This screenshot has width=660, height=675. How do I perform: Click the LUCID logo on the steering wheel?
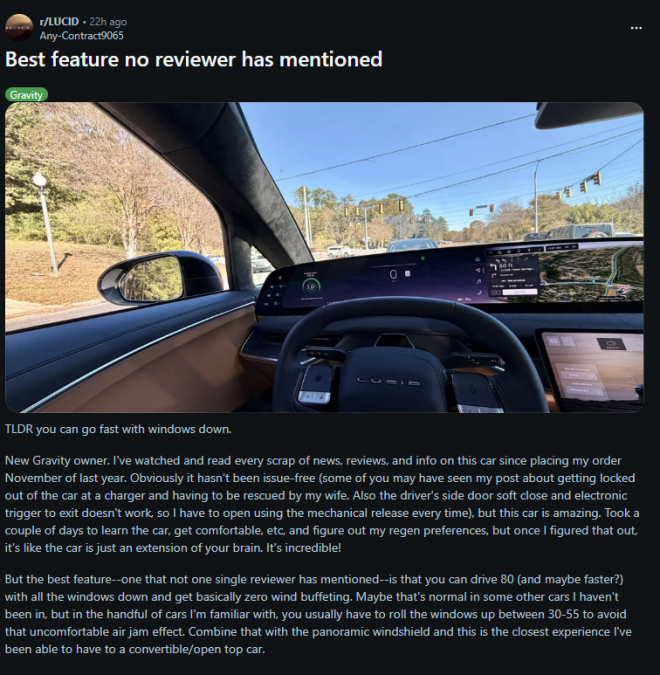[388, 381]
